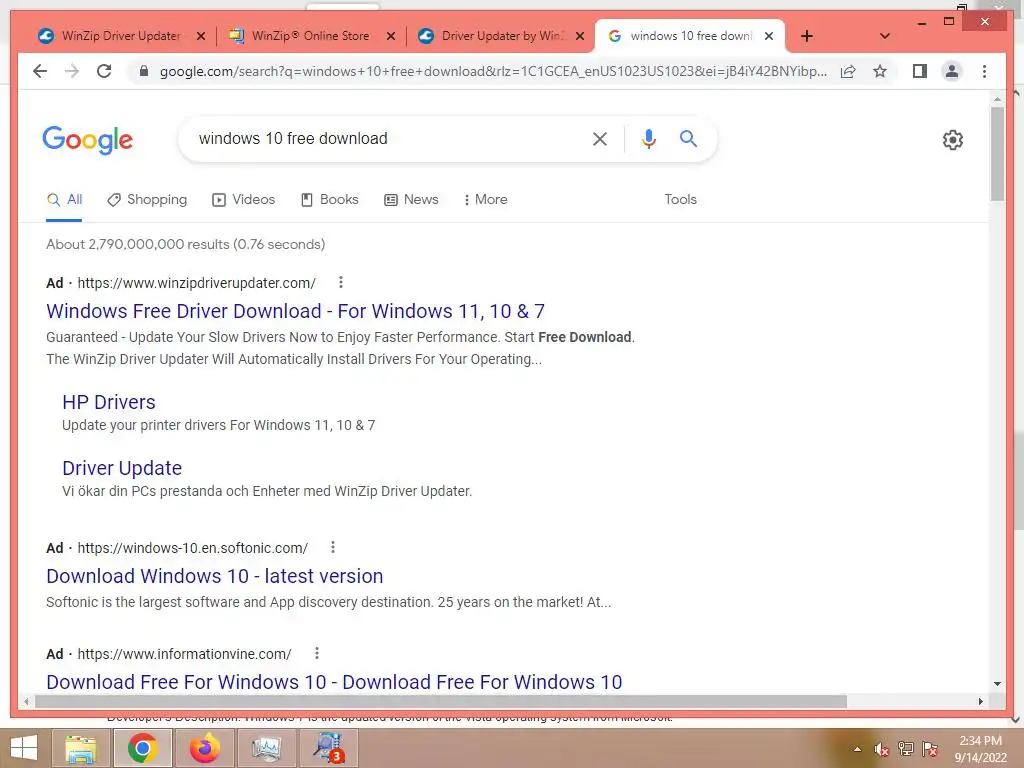Open Chrome's three-dot menu
The height and width of the screenshot is (768, 1024).
[984, 71]
